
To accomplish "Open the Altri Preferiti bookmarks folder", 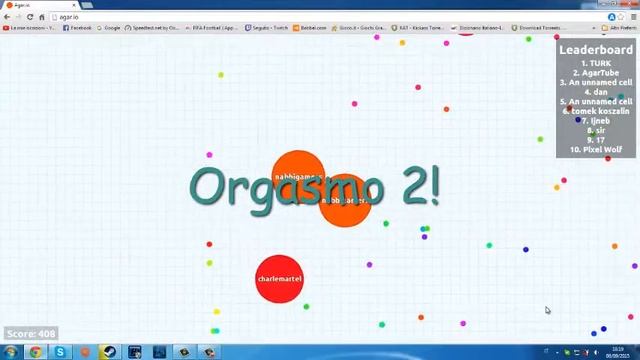I will [619, 28].
